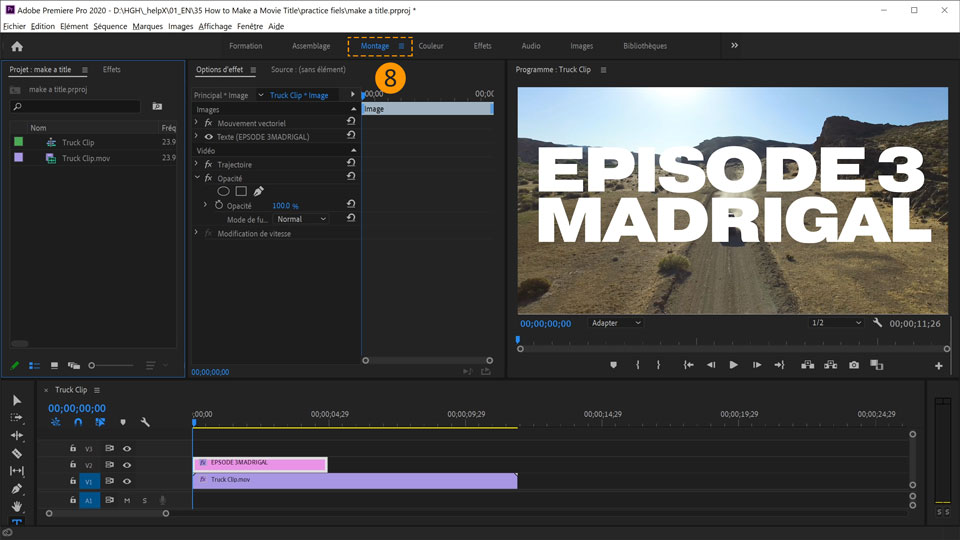
Task: Toggle the lock on track V3
Action: pos(73,449)
